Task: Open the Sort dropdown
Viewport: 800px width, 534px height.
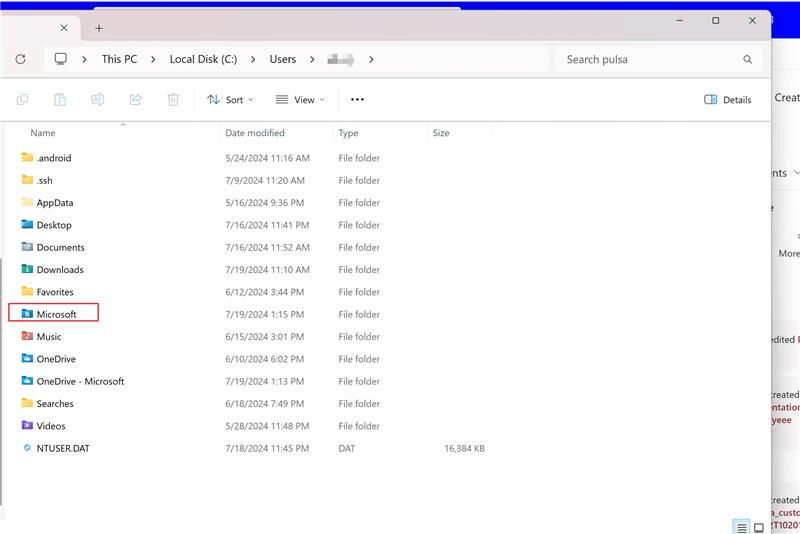Action: pyautogui.click(x=230, y=99)
